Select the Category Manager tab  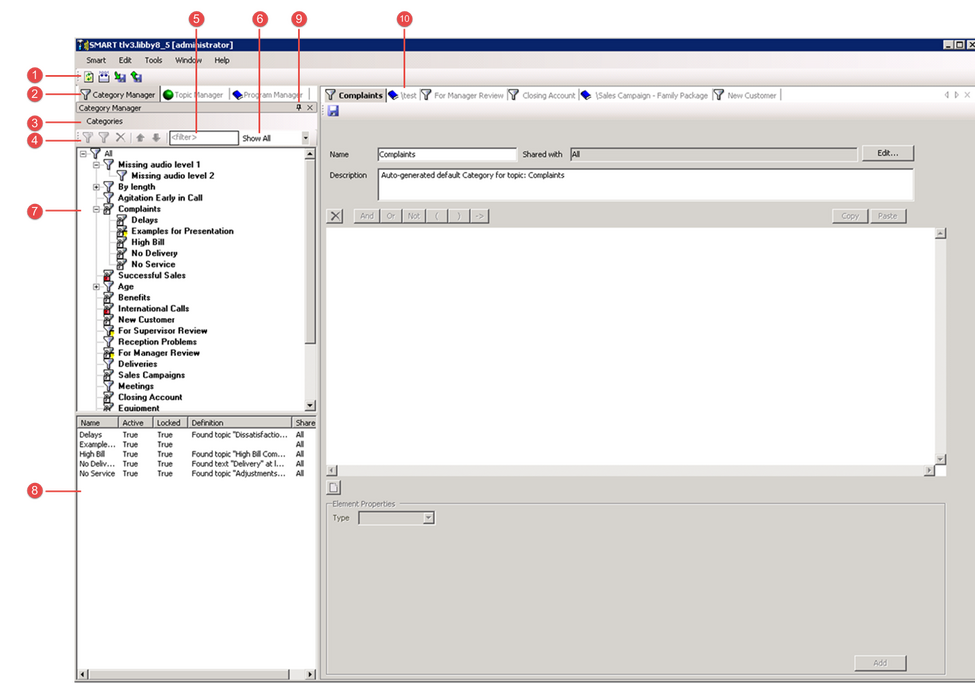[x=118, y=95]
